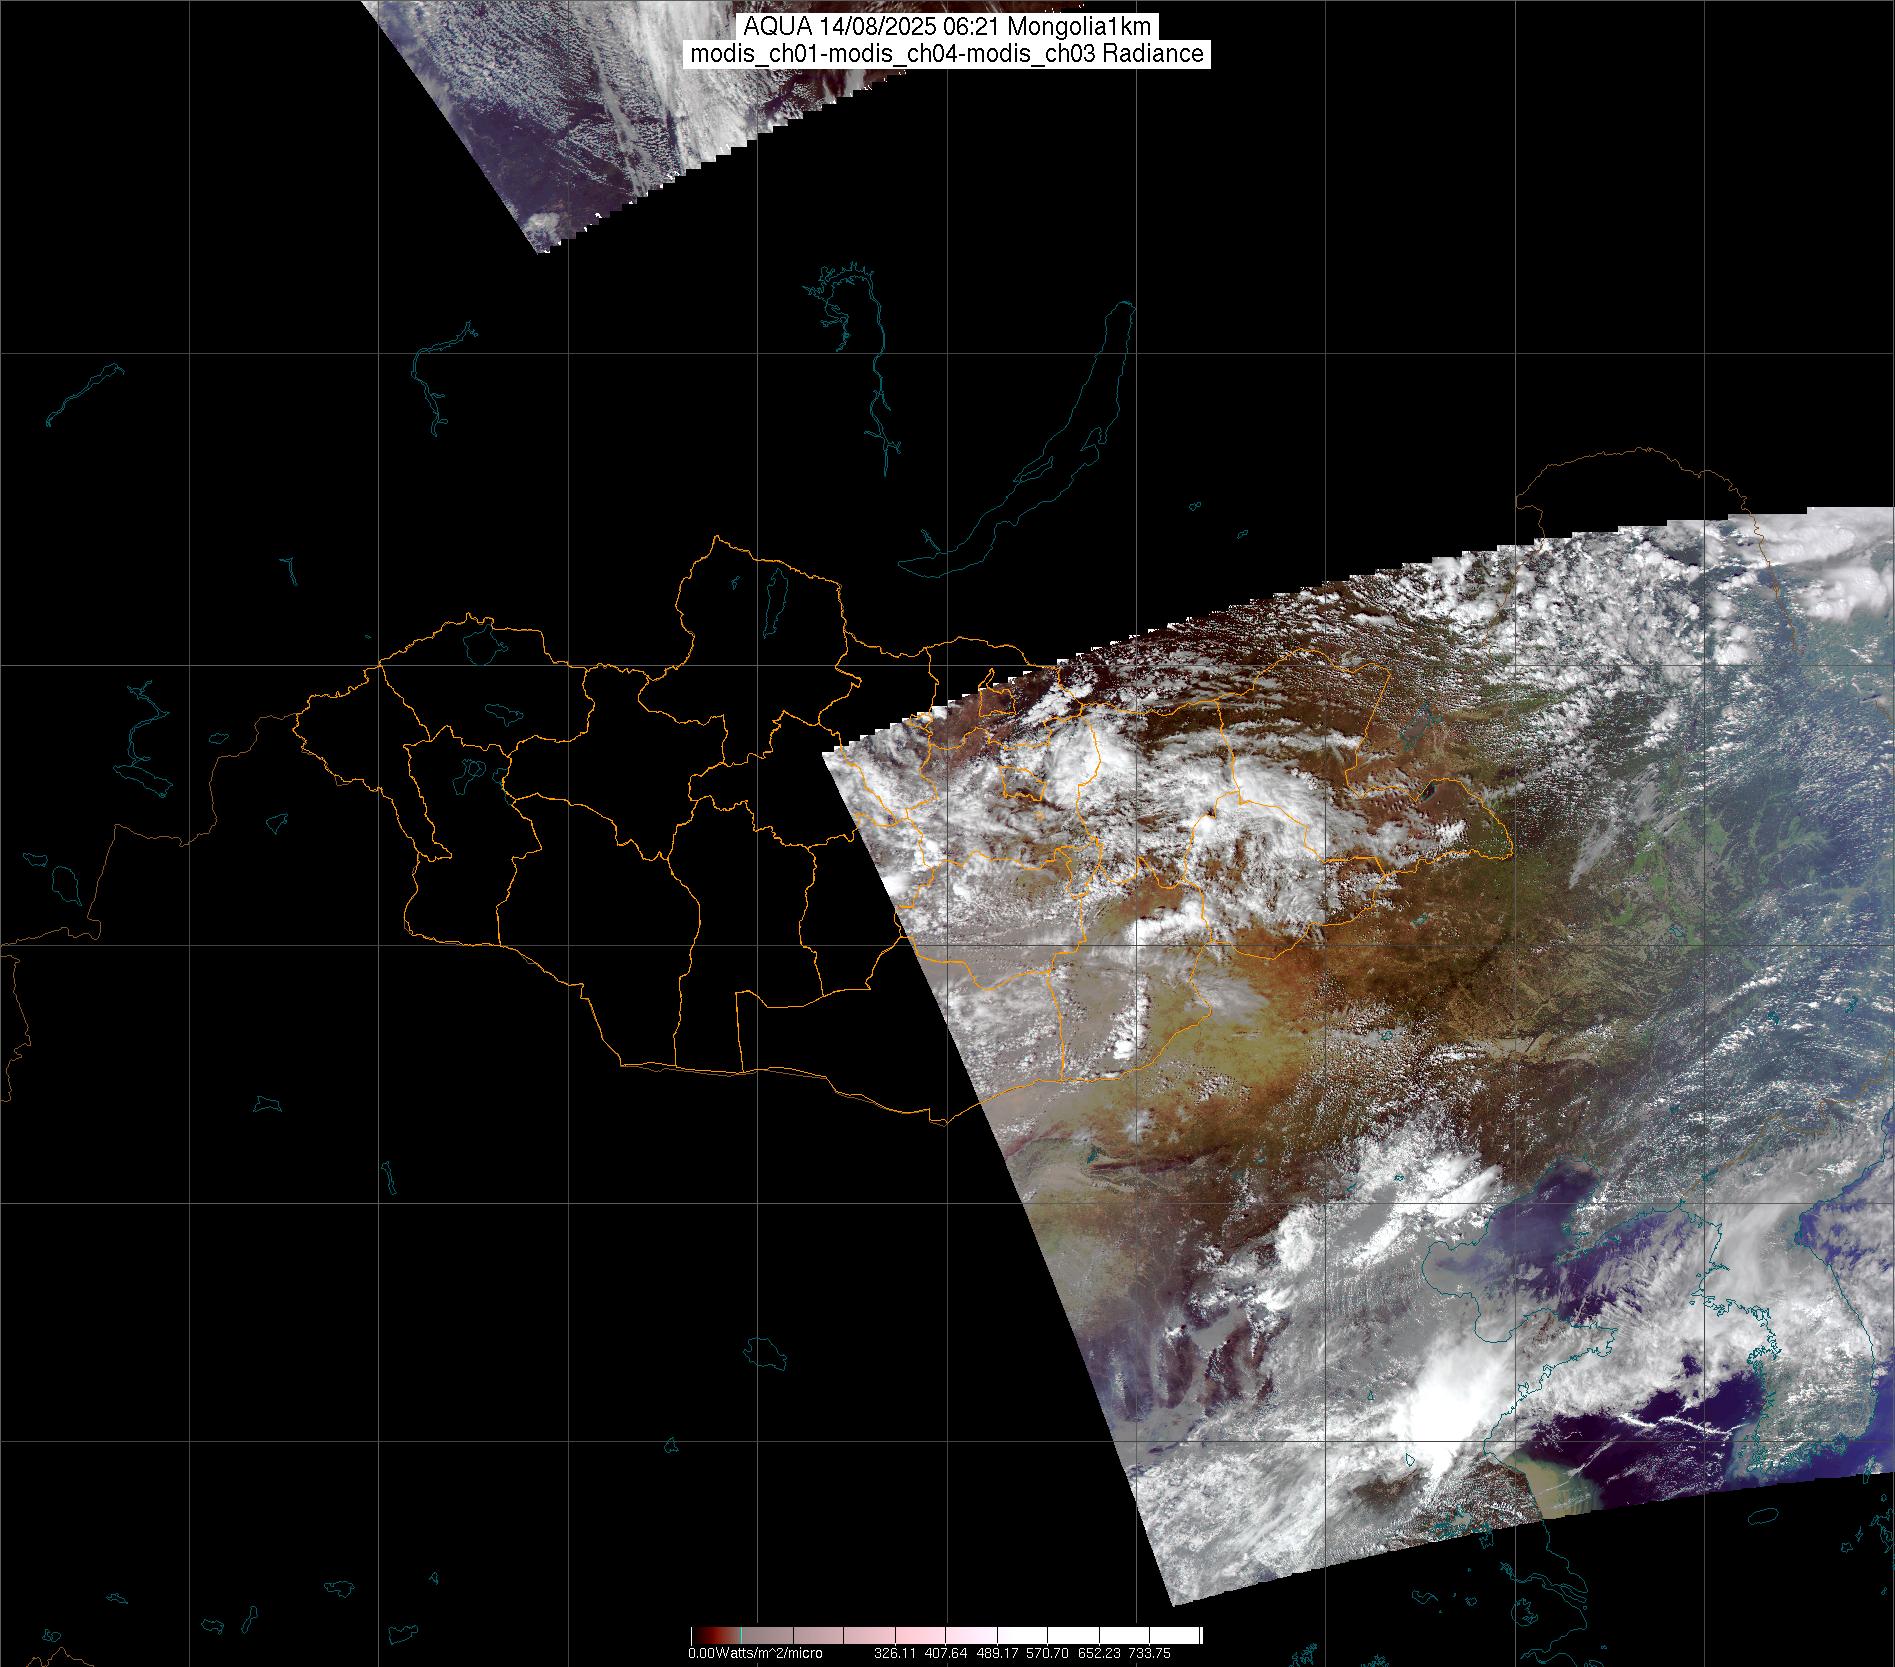Click the bright white cloud mass near the bottom coast
1895x1667 pixels.
click(1450, 1400)
